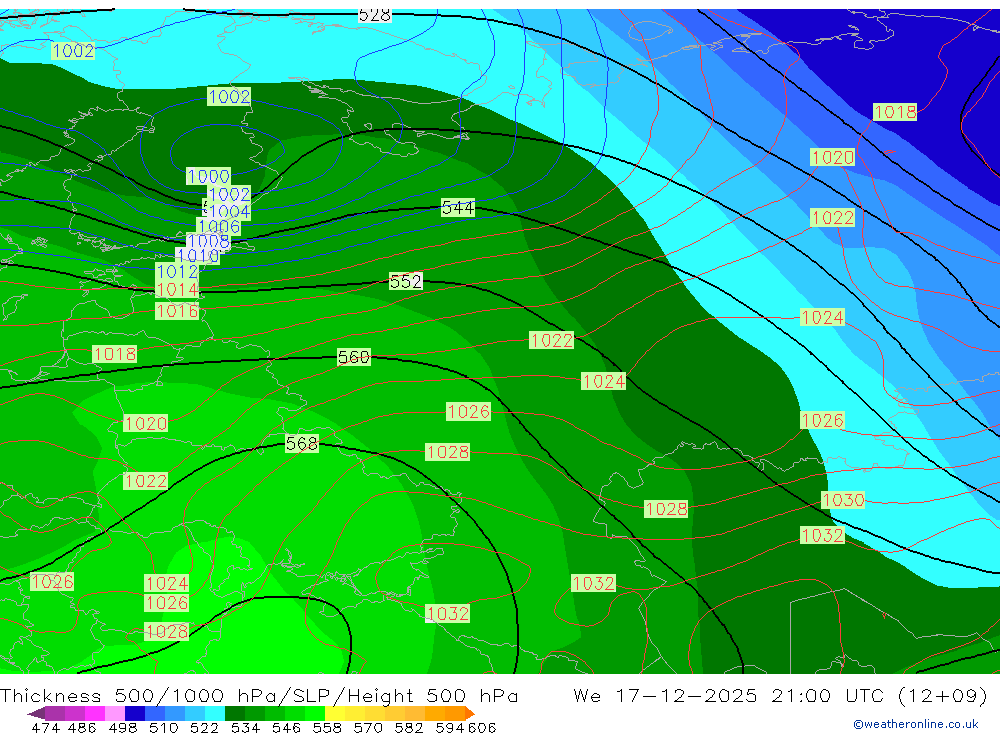Select the blue 1010 isobar label
This screenshot has height=733, width=1000.
tap(198, 256)
